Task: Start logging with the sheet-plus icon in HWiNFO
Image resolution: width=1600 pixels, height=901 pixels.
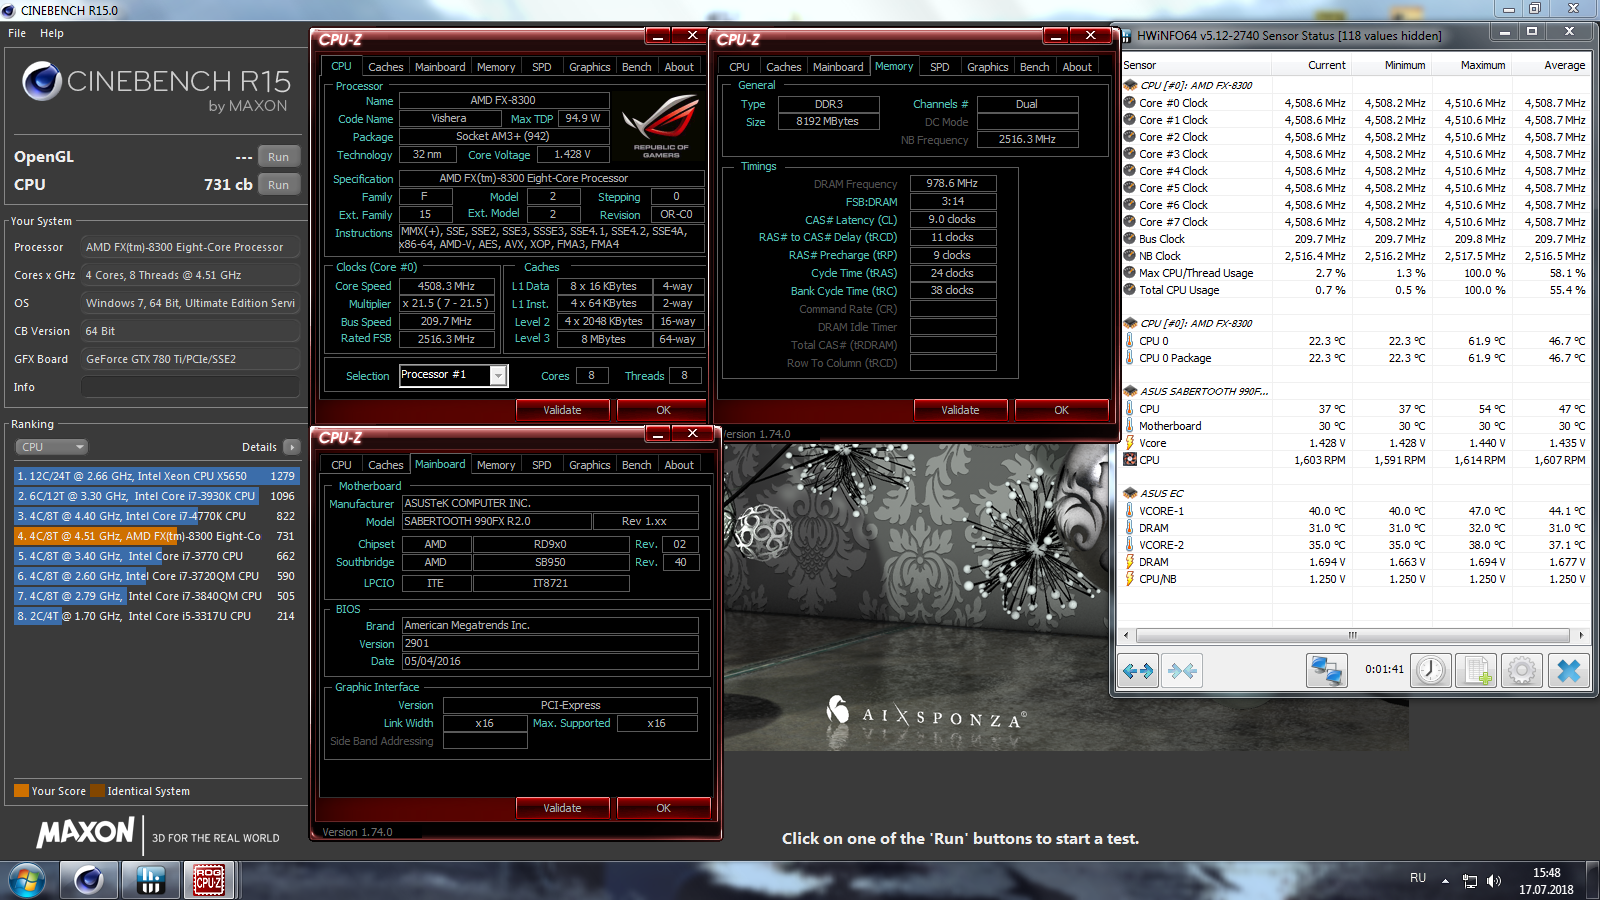Action: click(1476, 670)
